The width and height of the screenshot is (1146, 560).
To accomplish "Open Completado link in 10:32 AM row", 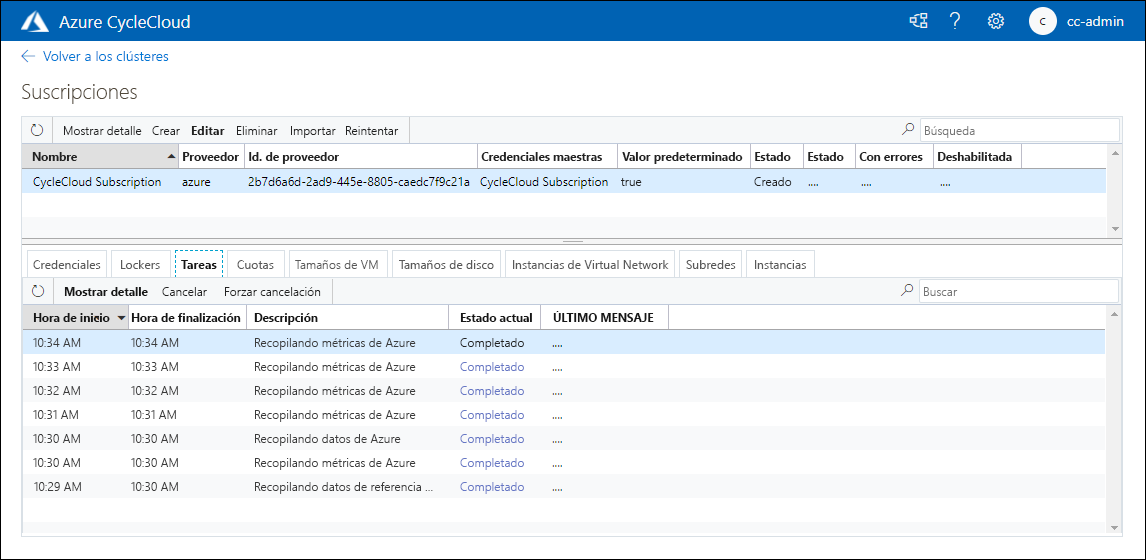I will pyautogui.click(x=492, y=390).
